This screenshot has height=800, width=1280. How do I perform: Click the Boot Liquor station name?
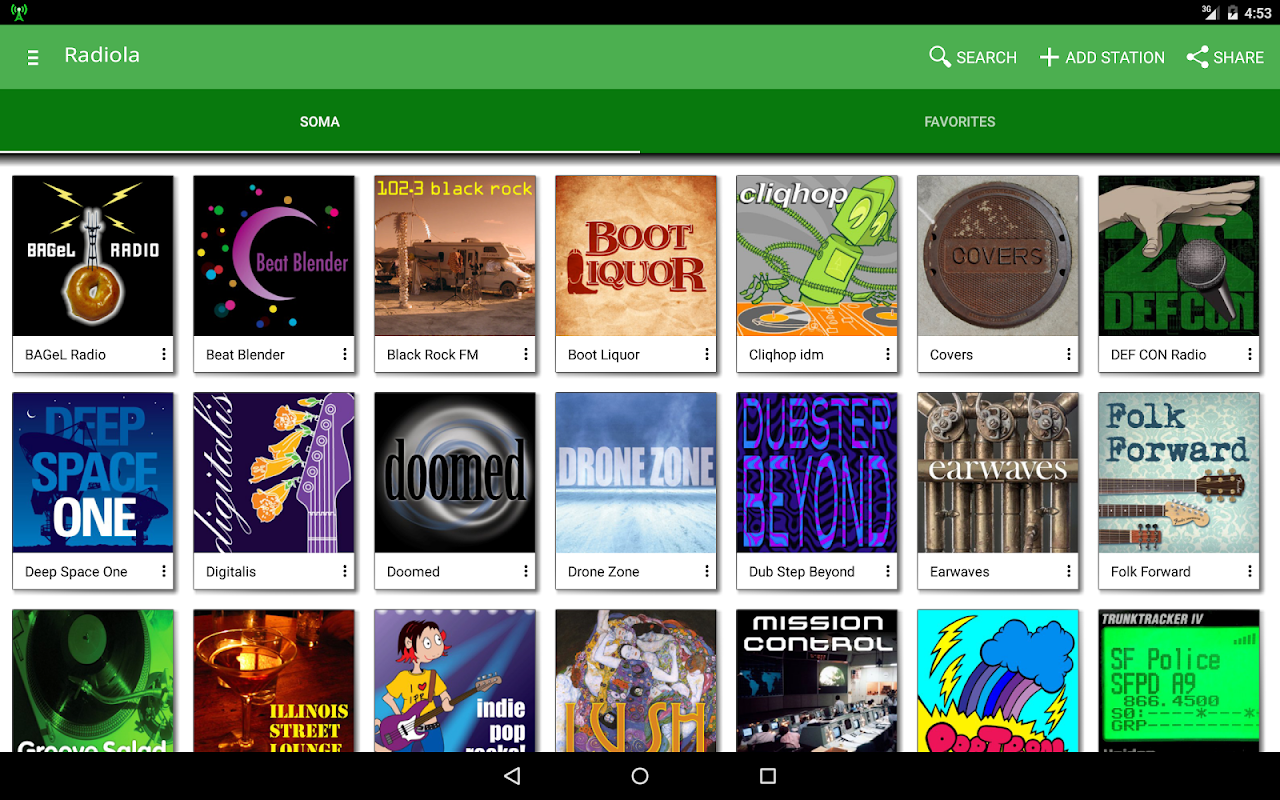[603, 355]
